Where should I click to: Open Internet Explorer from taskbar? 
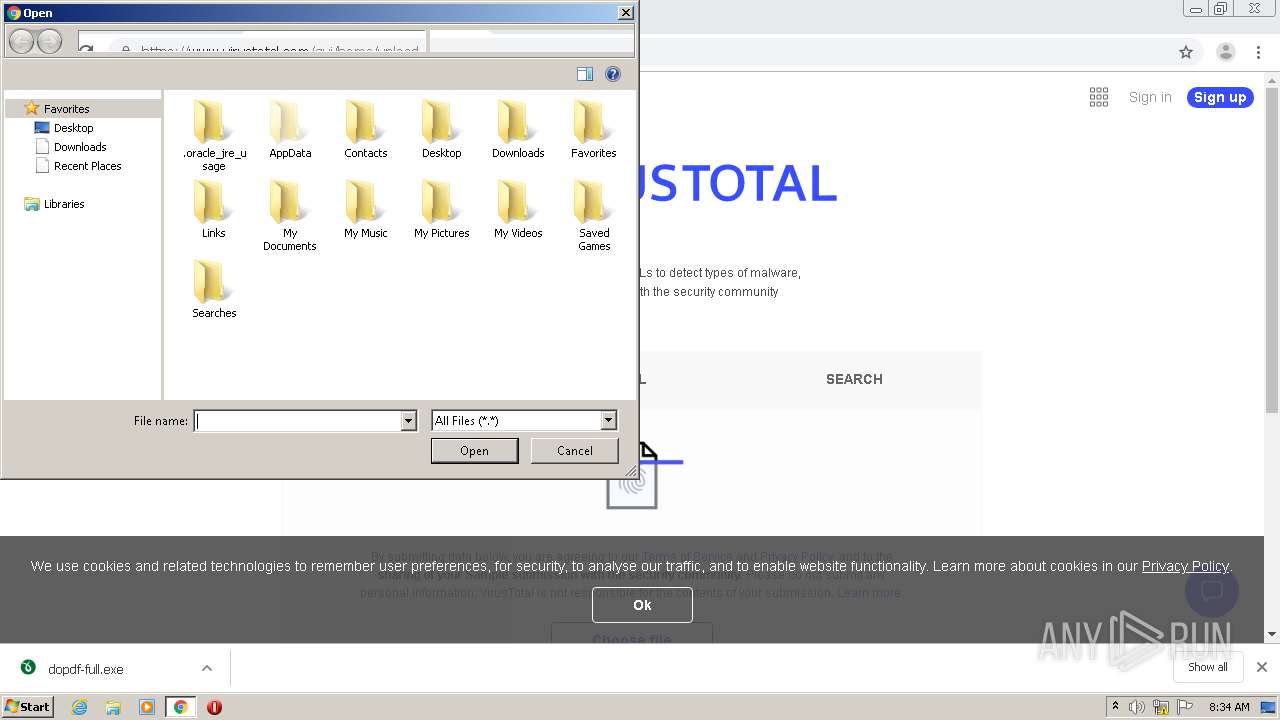click(x=79, y=707)
